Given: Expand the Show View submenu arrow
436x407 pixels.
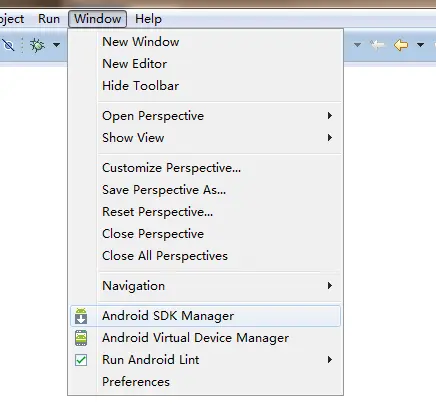Looking at the screenshot, I should (330, 138).
